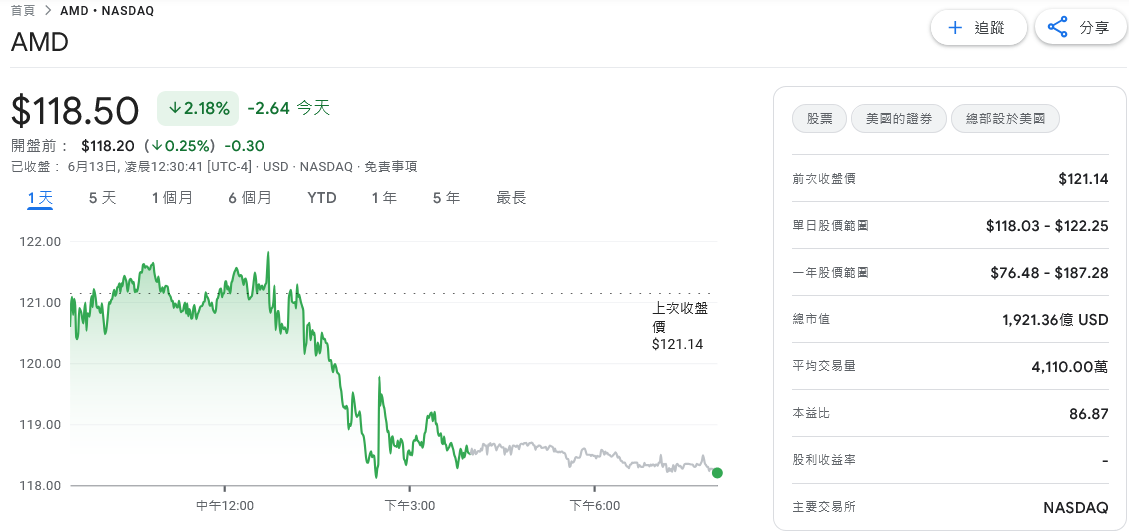The image size is (1129, 532).
Task: Open the 6 個月 chart view
Action: (x=249, y=198)
